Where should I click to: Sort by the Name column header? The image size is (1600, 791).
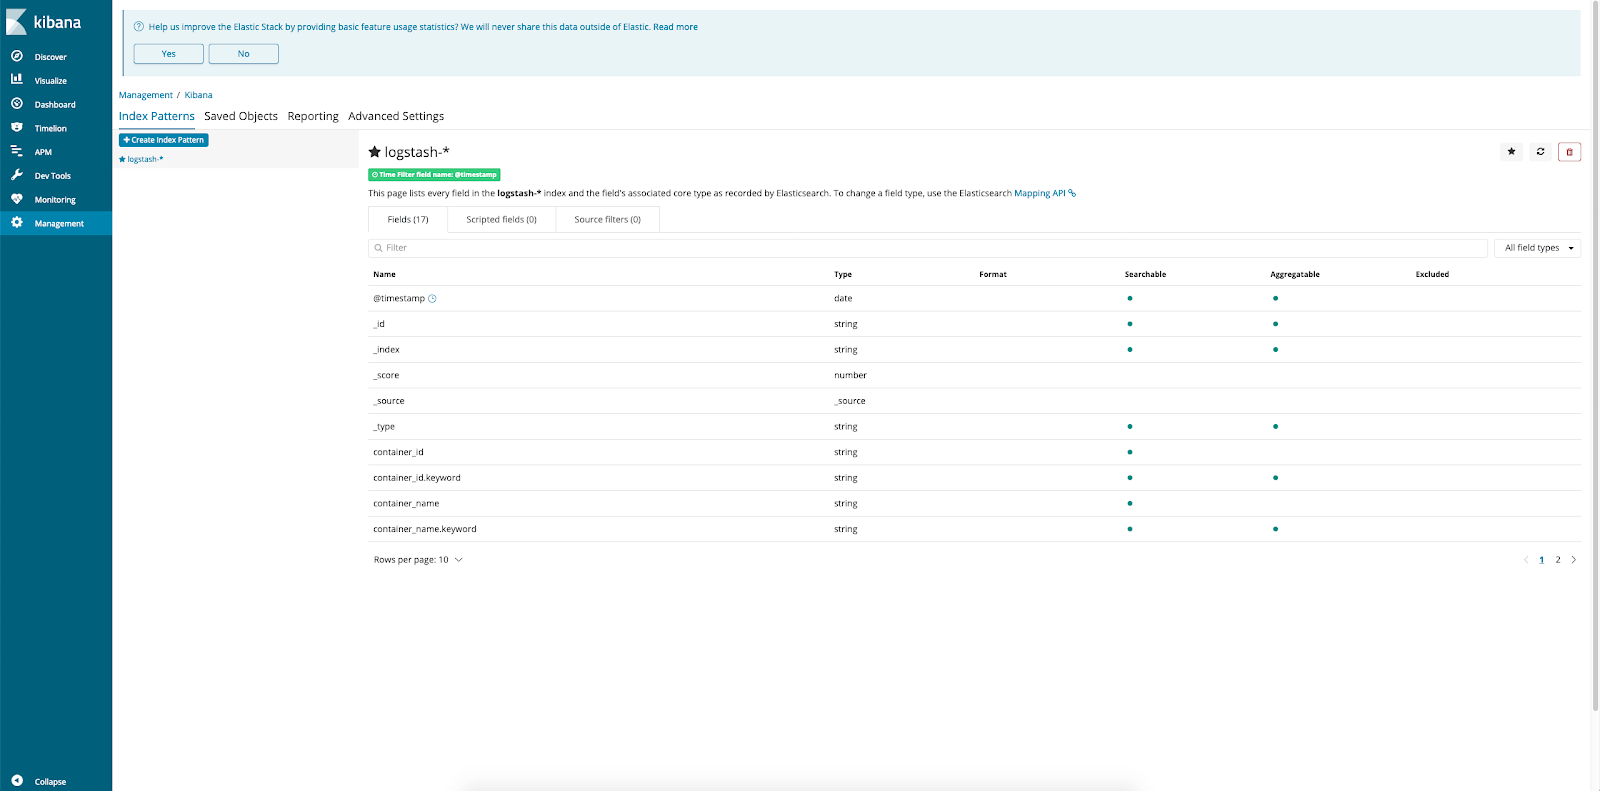[x=384, y=274]
